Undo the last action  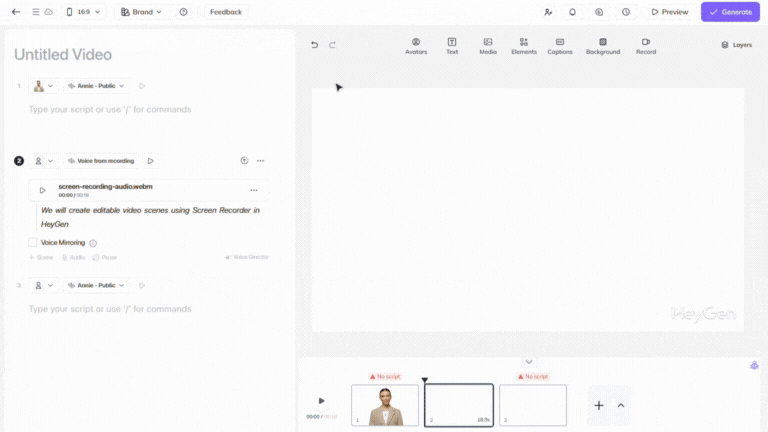tap(314, 45)
